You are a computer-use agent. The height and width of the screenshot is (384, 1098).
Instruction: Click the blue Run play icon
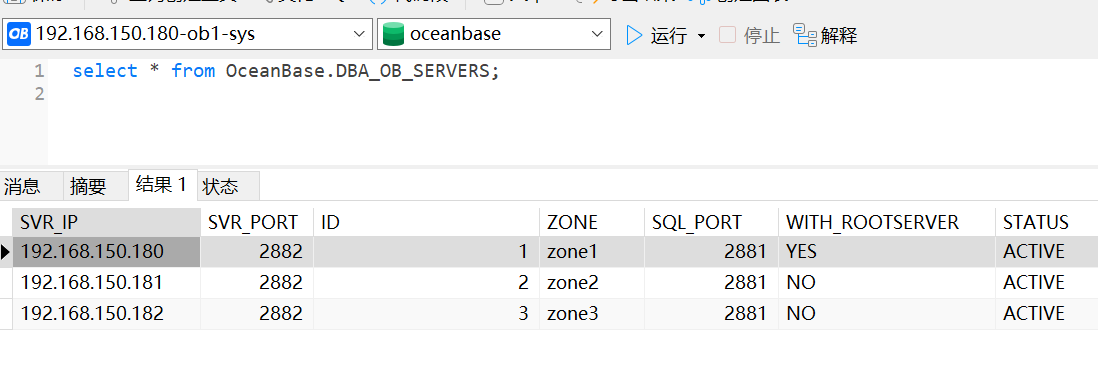coord(634,35)
